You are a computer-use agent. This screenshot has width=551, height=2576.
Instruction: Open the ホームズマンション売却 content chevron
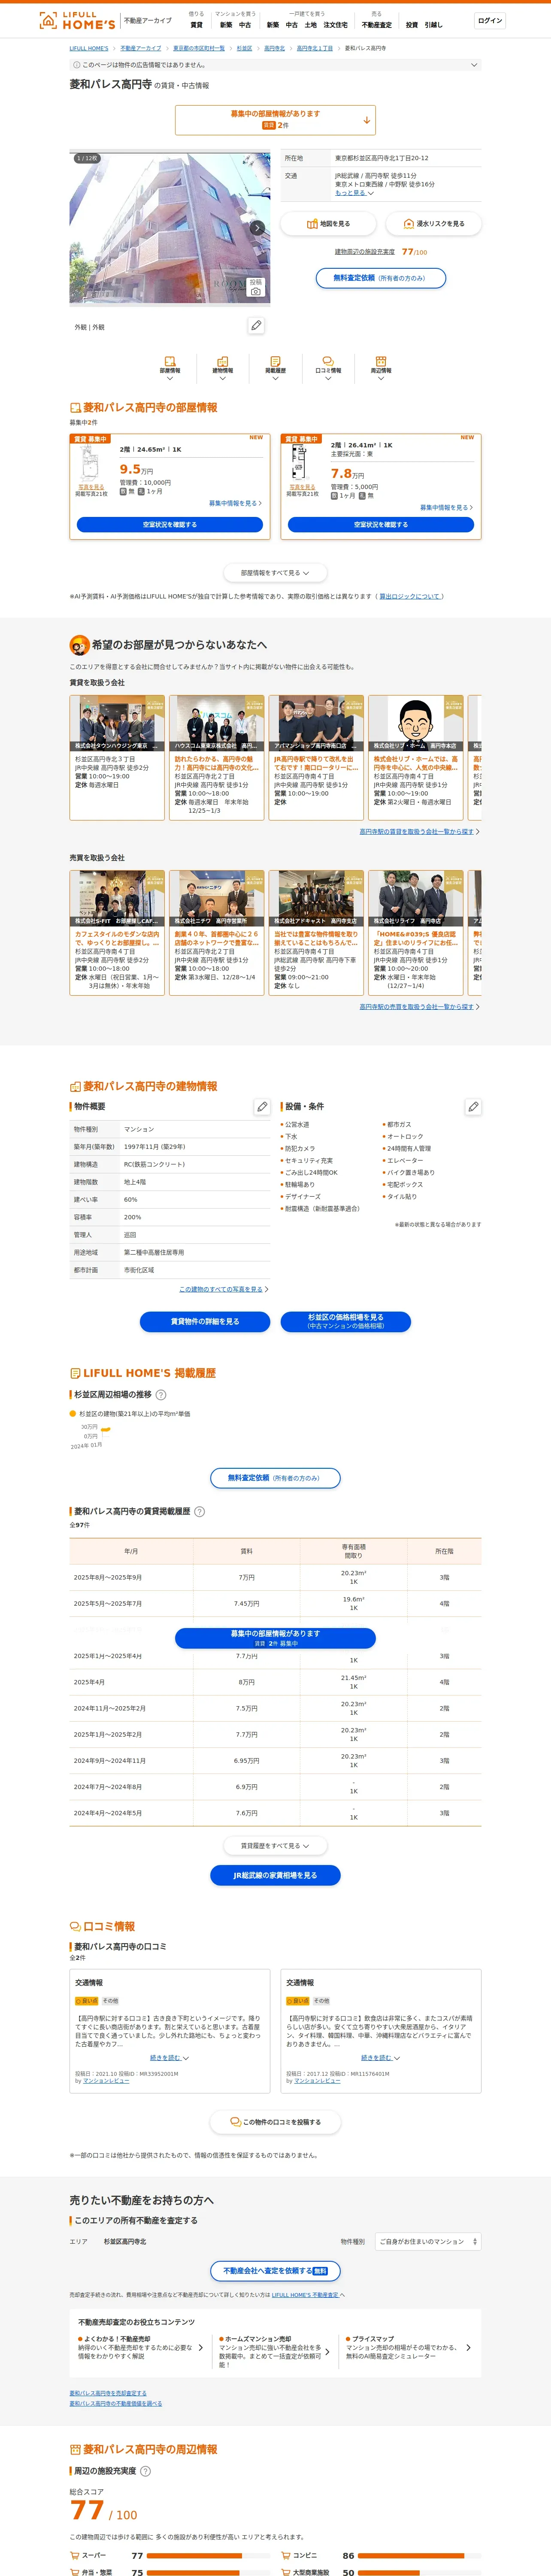pyautogui.click(x=327, y=2351)
